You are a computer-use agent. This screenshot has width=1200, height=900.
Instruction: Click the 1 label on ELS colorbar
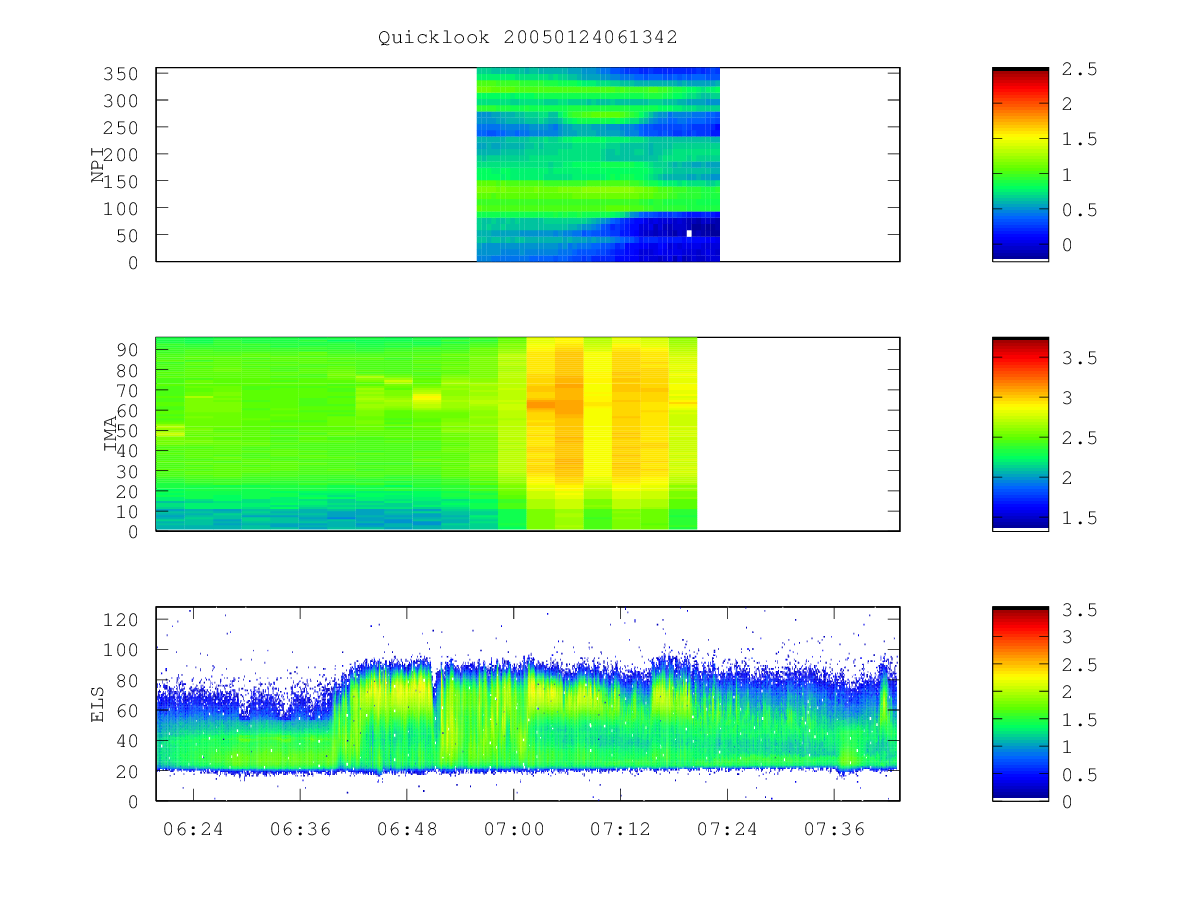1069,747
